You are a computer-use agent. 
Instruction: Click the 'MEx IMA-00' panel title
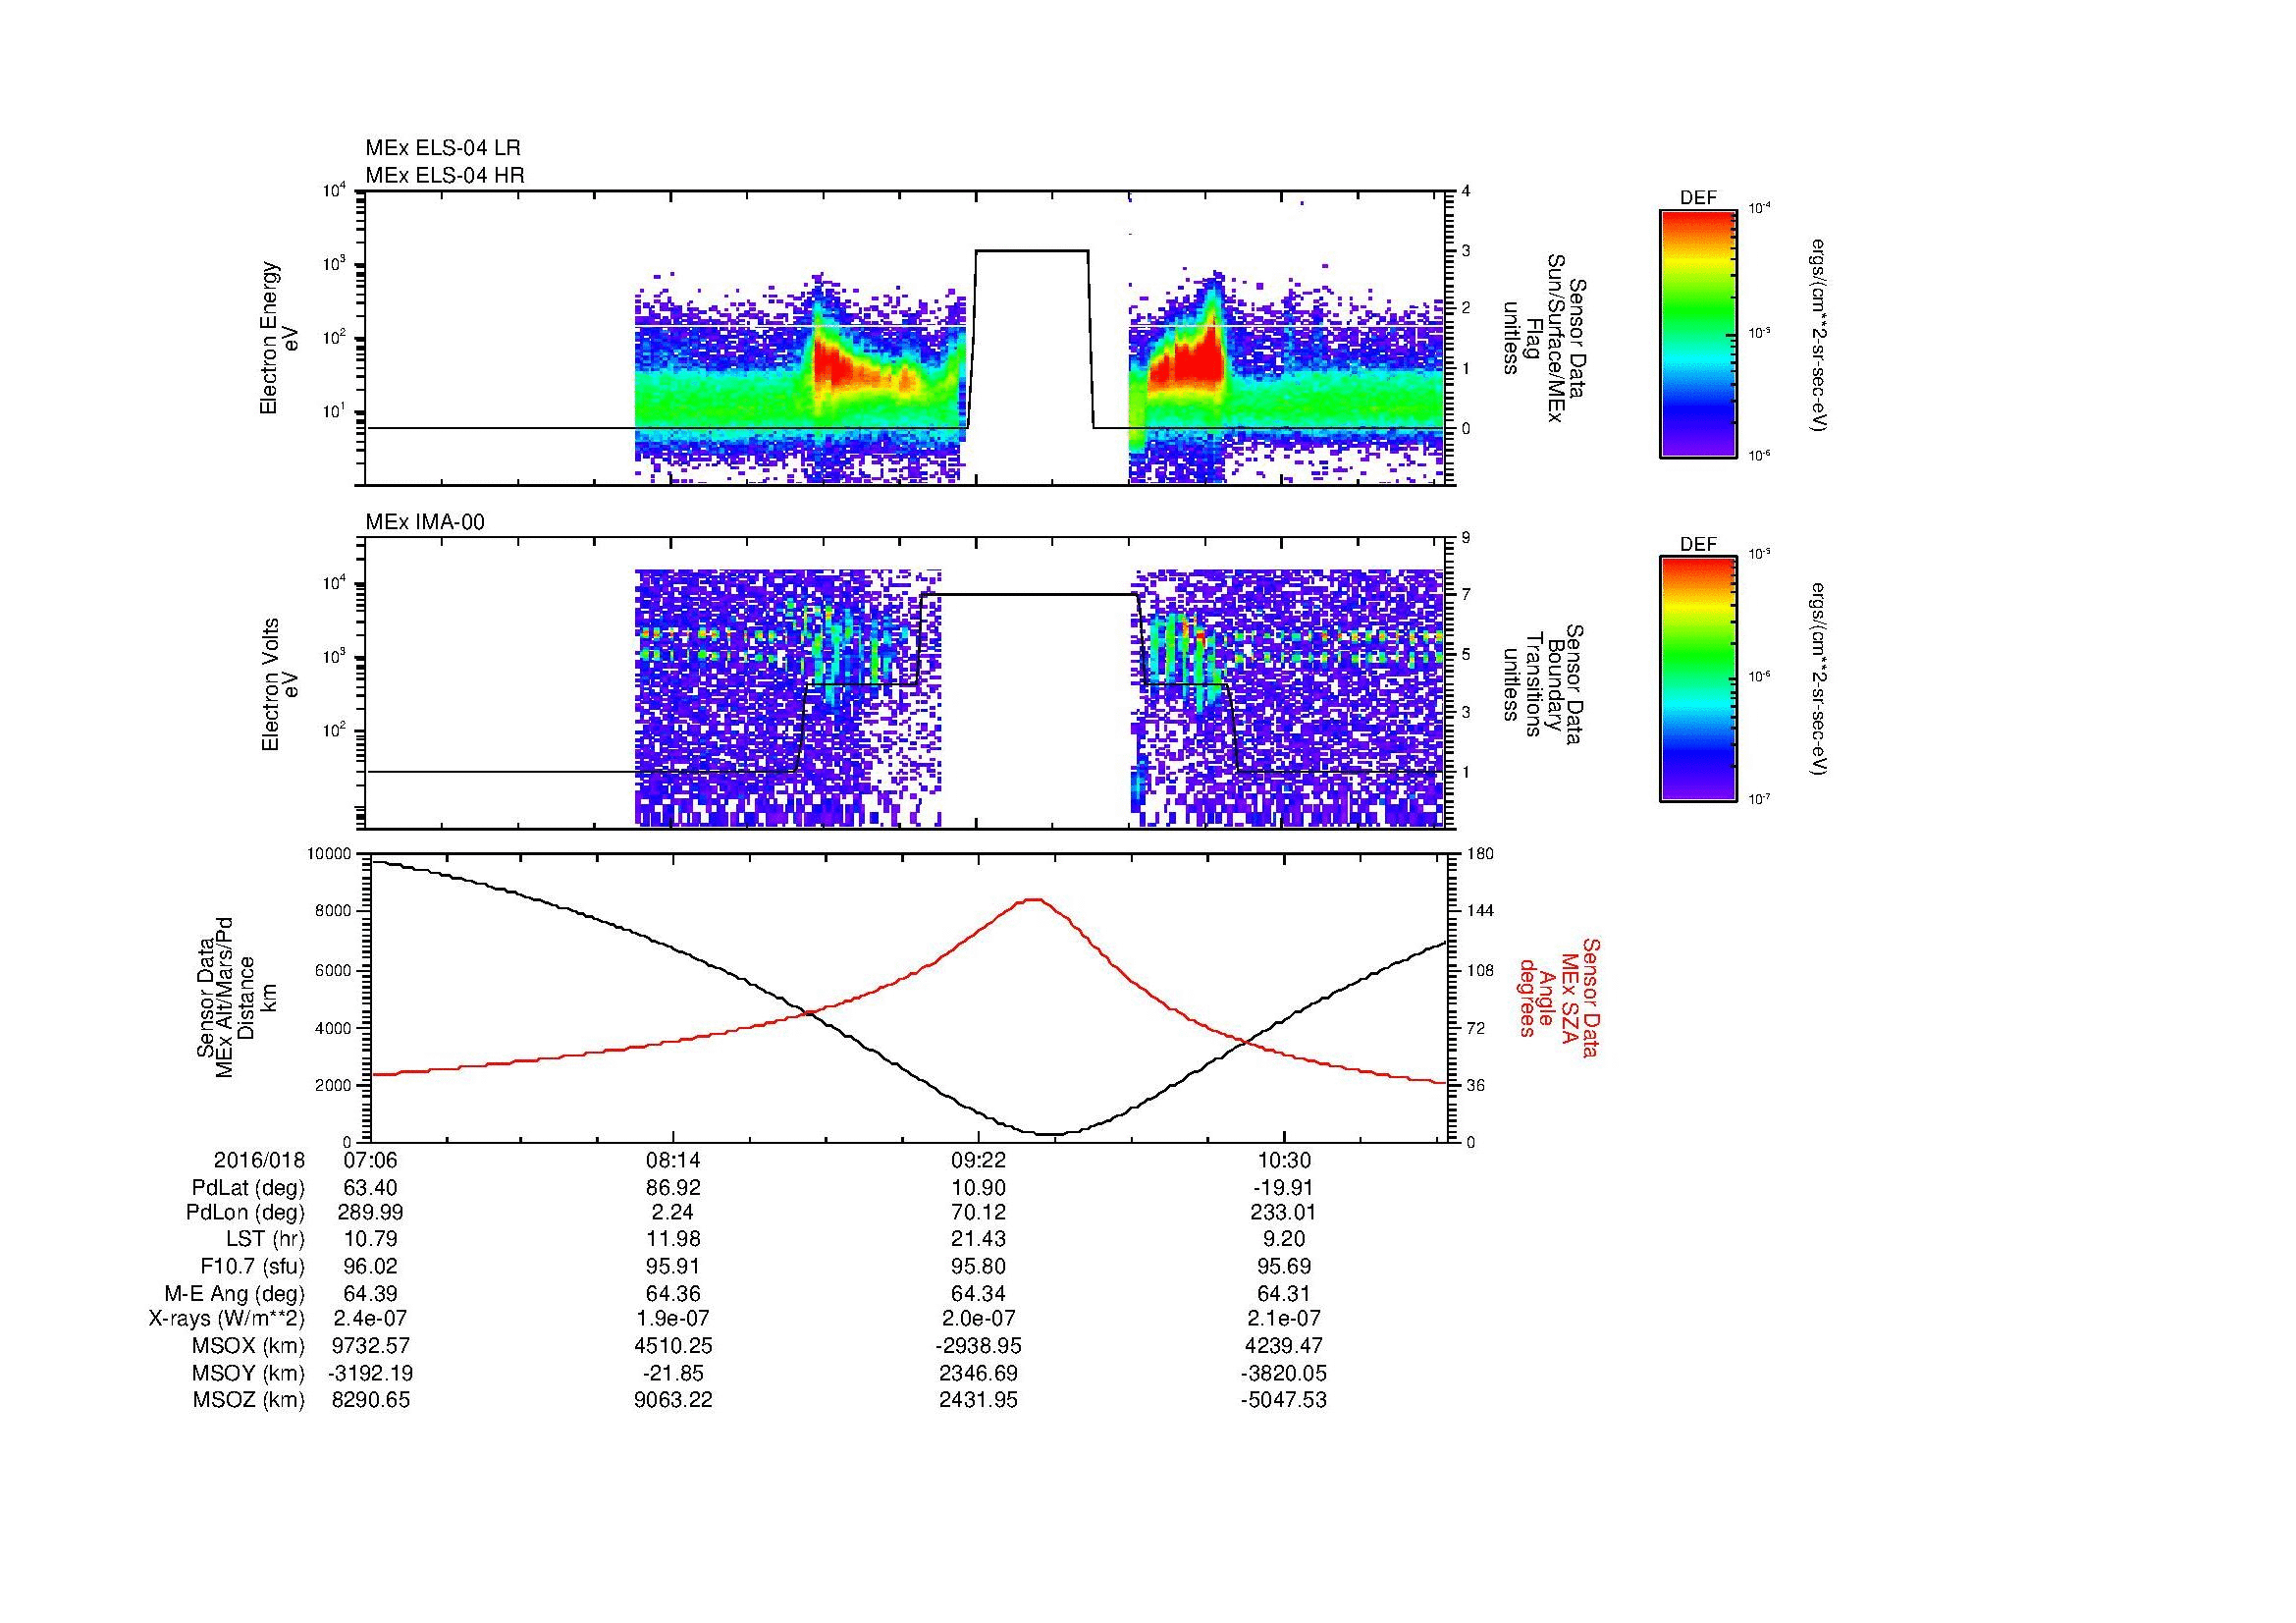(x=425, y=522)
